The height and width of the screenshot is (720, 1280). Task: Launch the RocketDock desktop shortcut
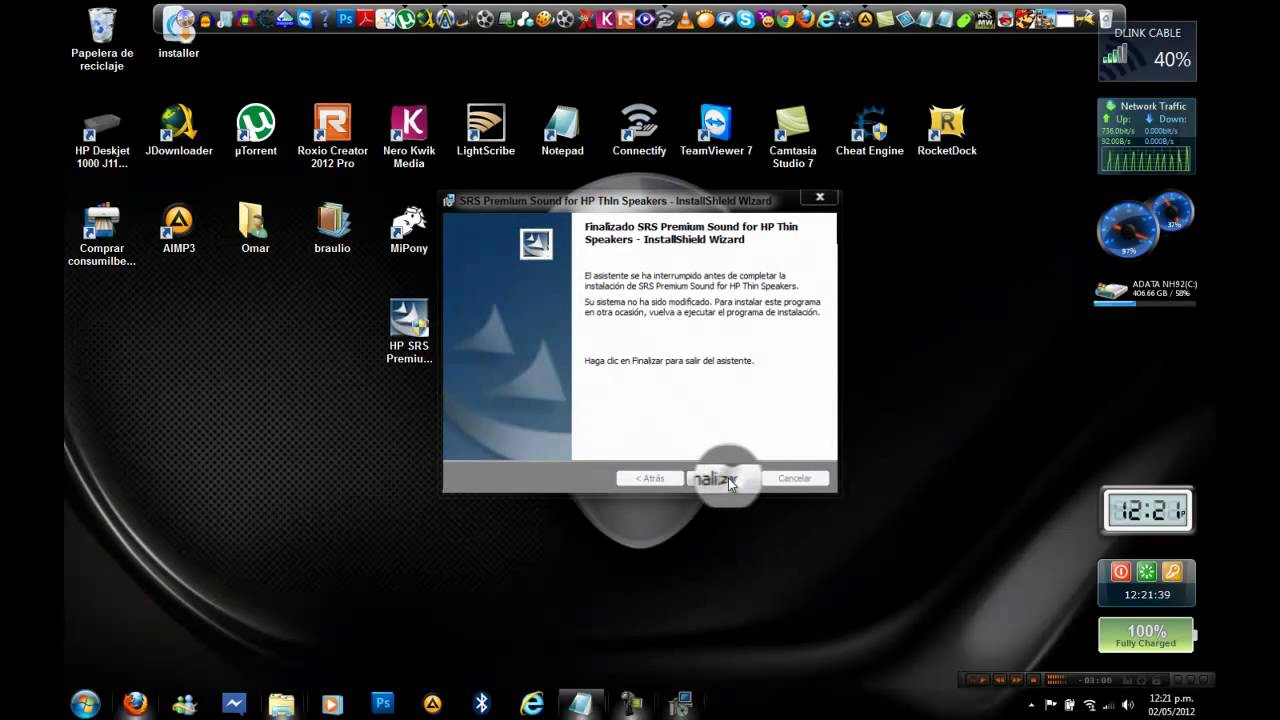point(947,131)
